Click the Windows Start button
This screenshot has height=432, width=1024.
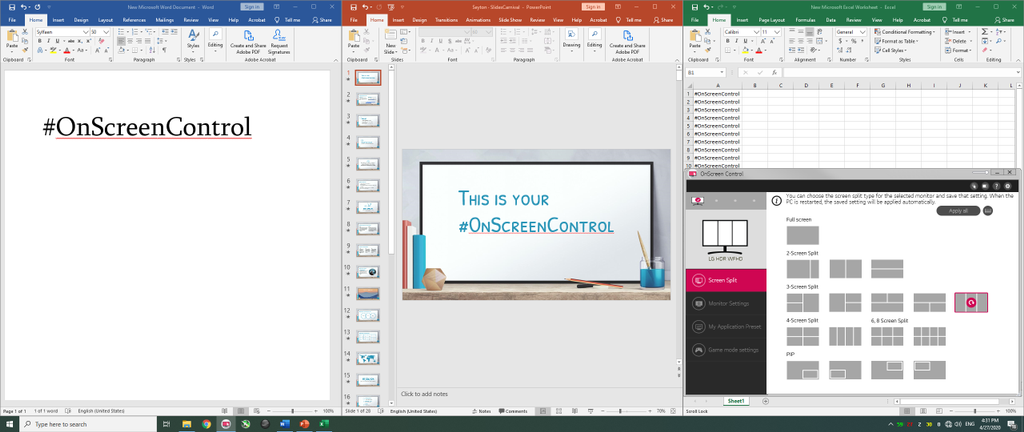(x=9, y=424)
